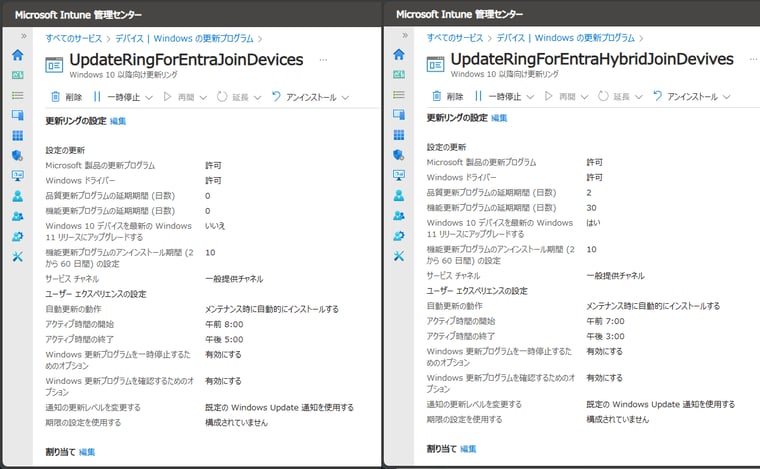Open ellipsis menu next to UpdateRingForEntraHybridJoinDevives
760x469 pixels.
[753, 59]
